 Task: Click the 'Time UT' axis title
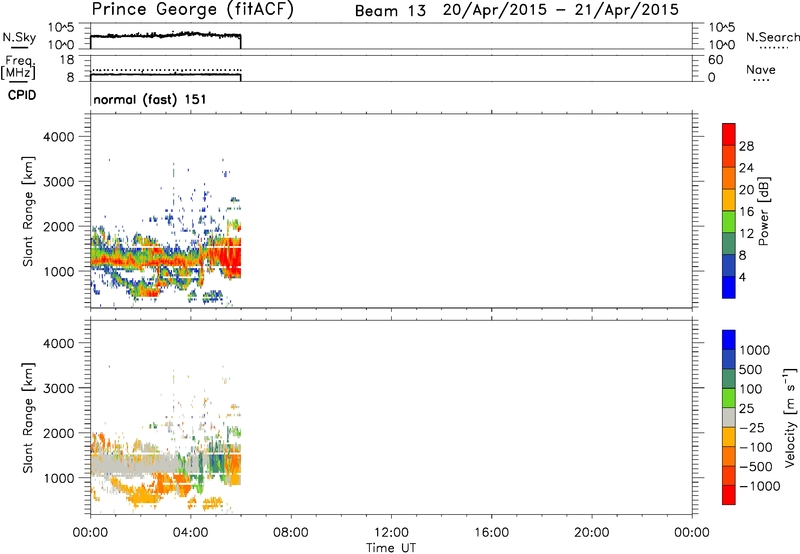point(391,548)
